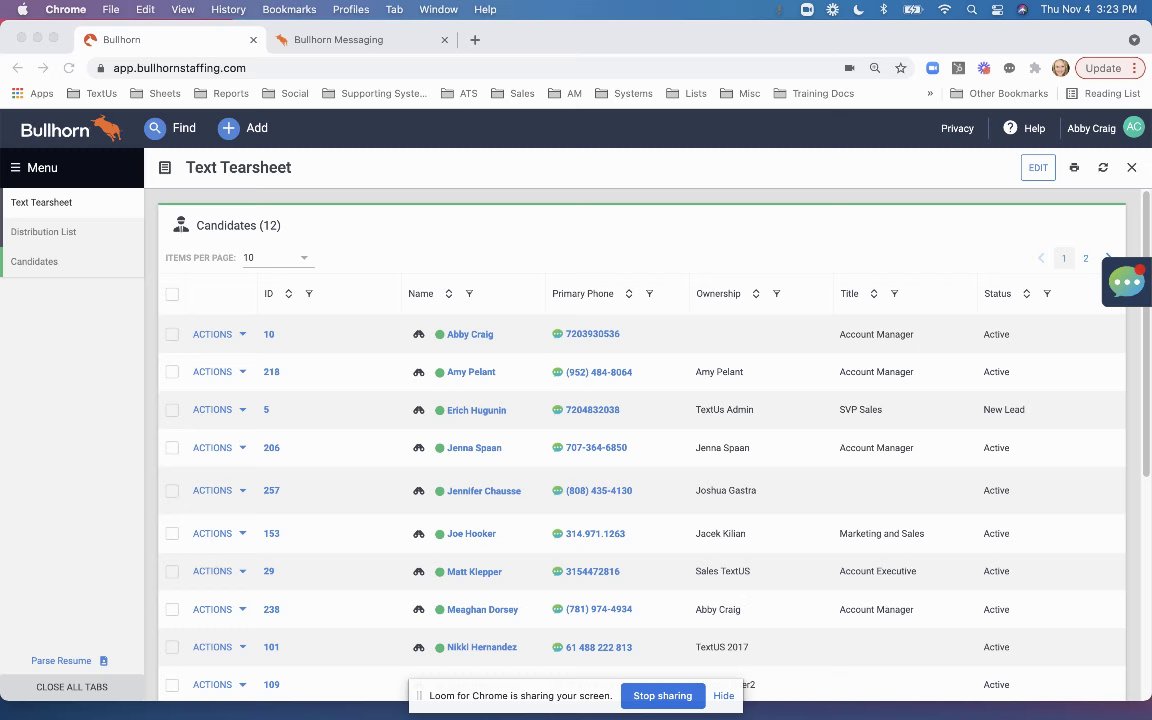The height and width of the screenshot is (720, 1152).
Task: Filter the Status column
Action: 1047,294
